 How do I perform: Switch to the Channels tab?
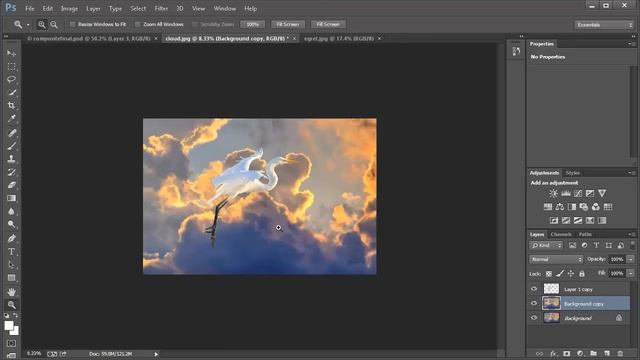561,234
